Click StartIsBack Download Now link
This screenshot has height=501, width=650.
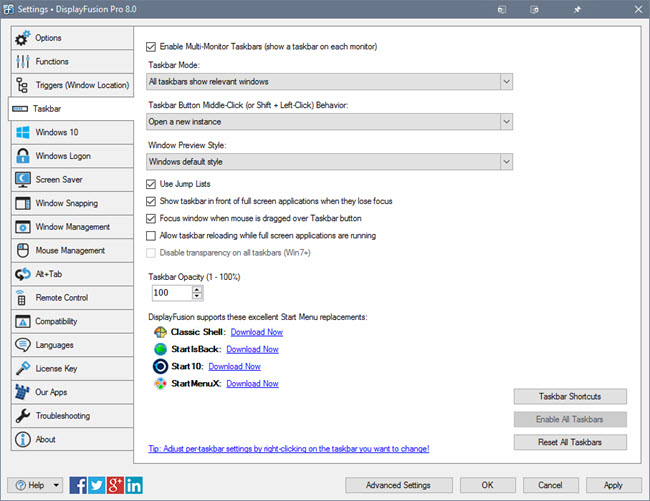(252, 349)
